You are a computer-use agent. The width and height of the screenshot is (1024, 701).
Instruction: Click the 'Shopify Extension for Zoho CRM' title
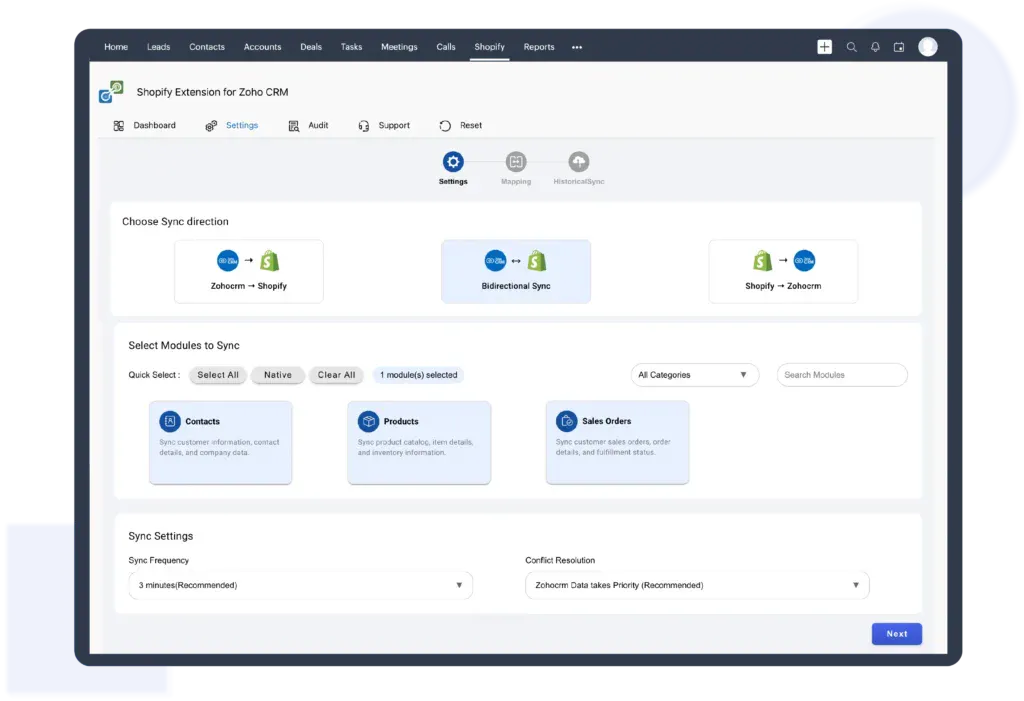[x=212, y=92]
